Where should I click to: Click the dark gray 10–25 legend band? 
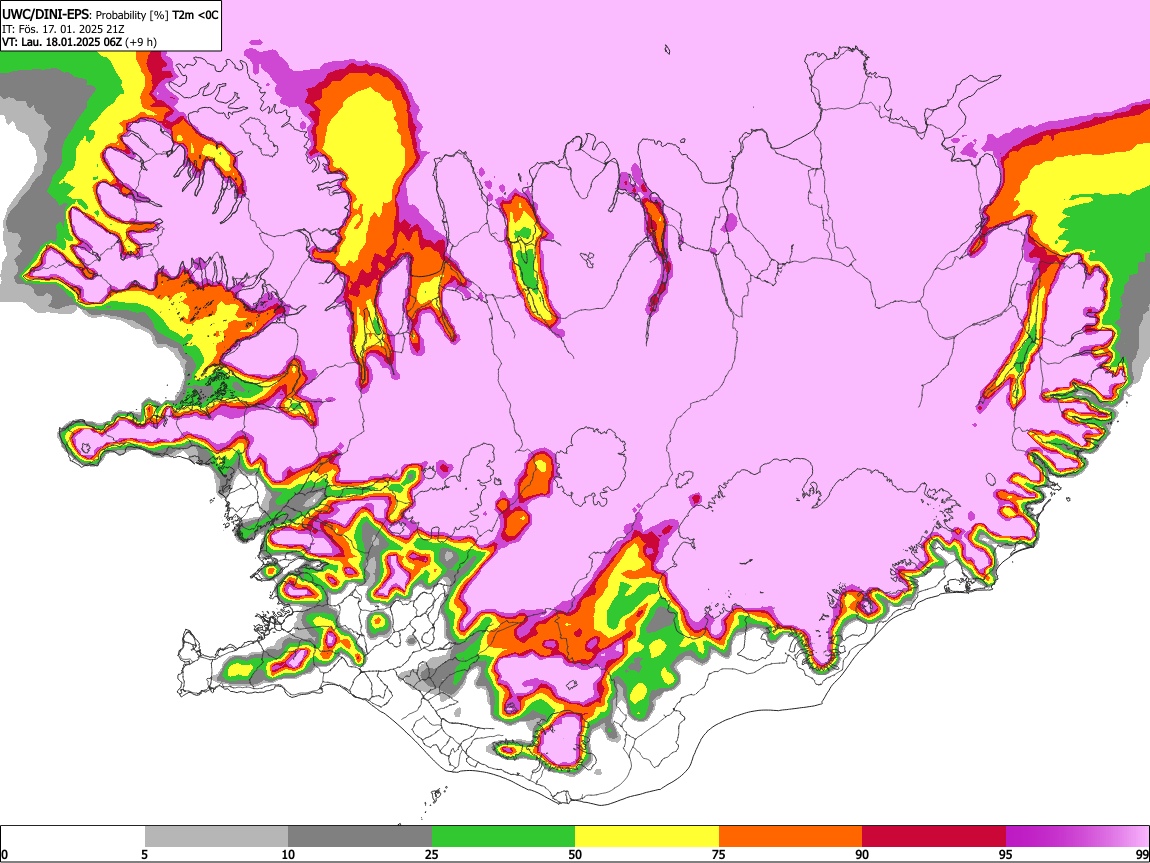pos(360,836)
